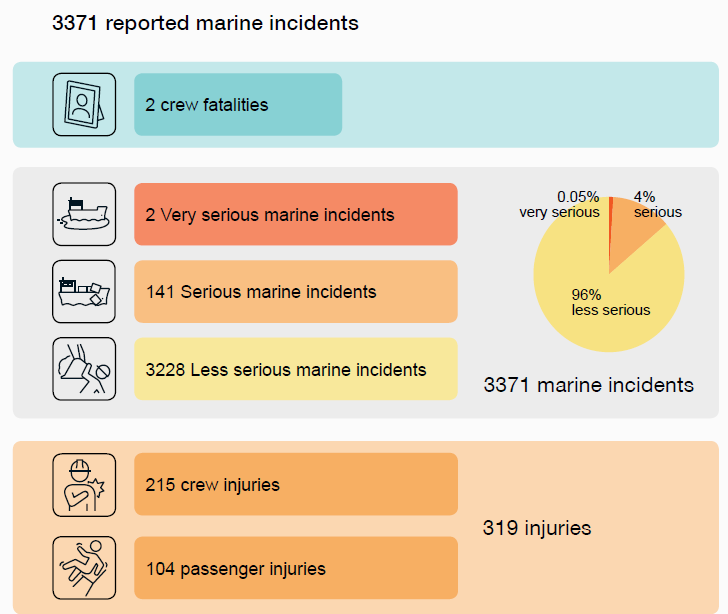
Task: Click the 3371 reported marine incidents heading
Action: click(x=205, y=22)
